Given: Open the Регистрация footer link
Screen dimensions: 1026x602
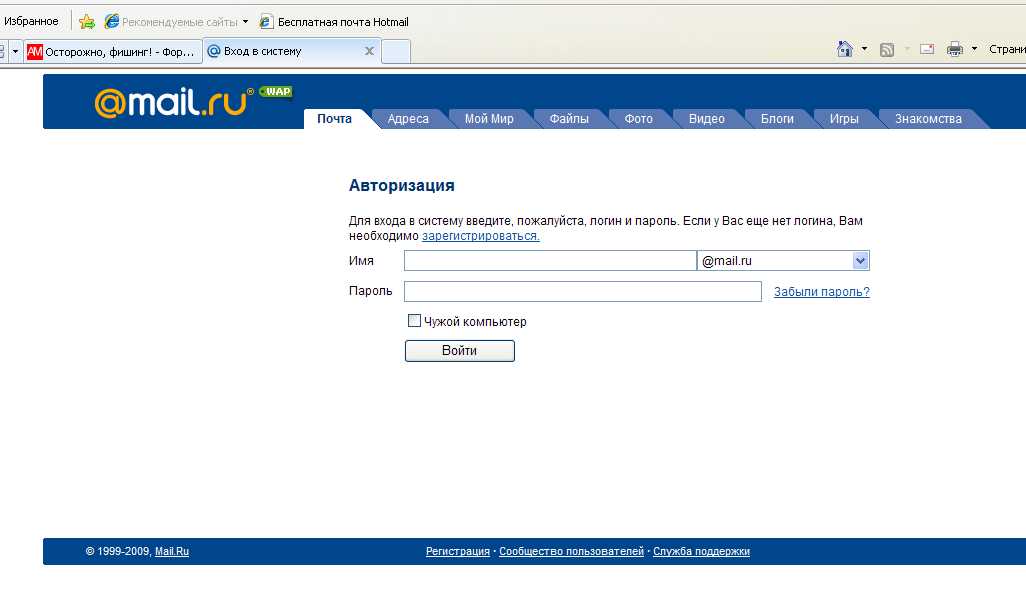Looking at the screenshot, I should [x=457, y=552].
